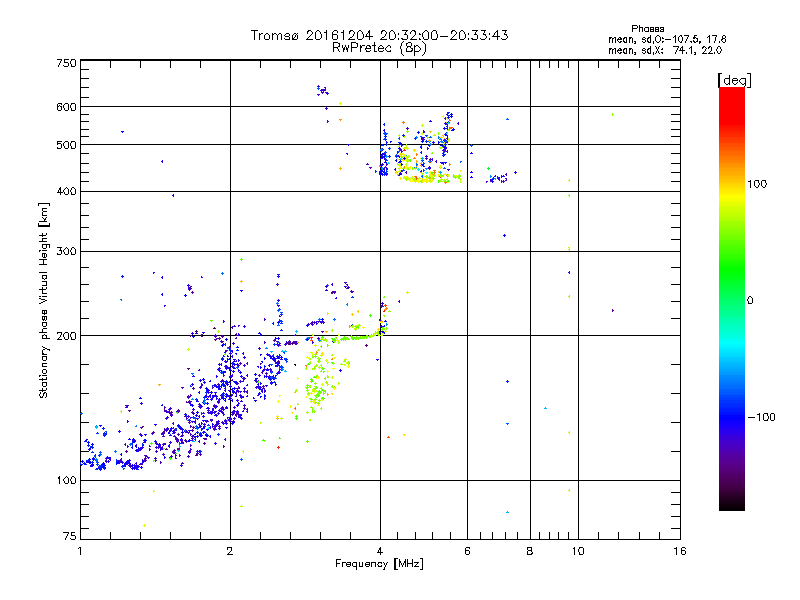Image resolution: width=800 pixels, height=600 pixels.
Task: Click the x-axis tick label '10'
Action: tap(578, 551)
